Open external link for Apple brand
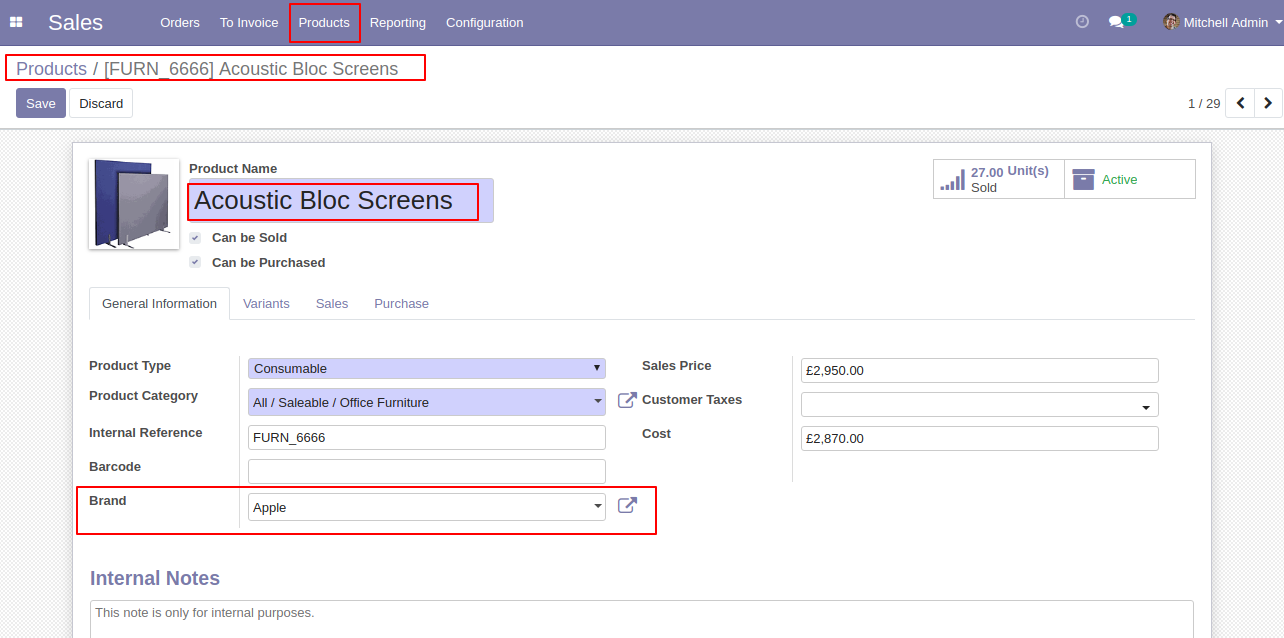The width and height of the screenshot is (1284, 638). (x=627, y=505)
